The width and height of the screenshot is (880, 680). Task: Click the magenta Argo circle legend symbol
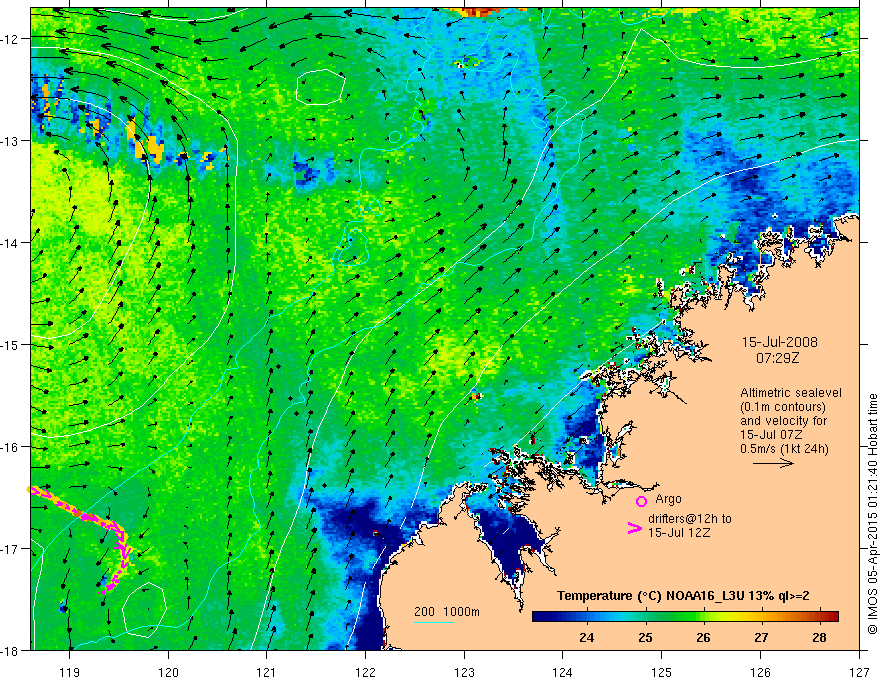pos(641,501)
